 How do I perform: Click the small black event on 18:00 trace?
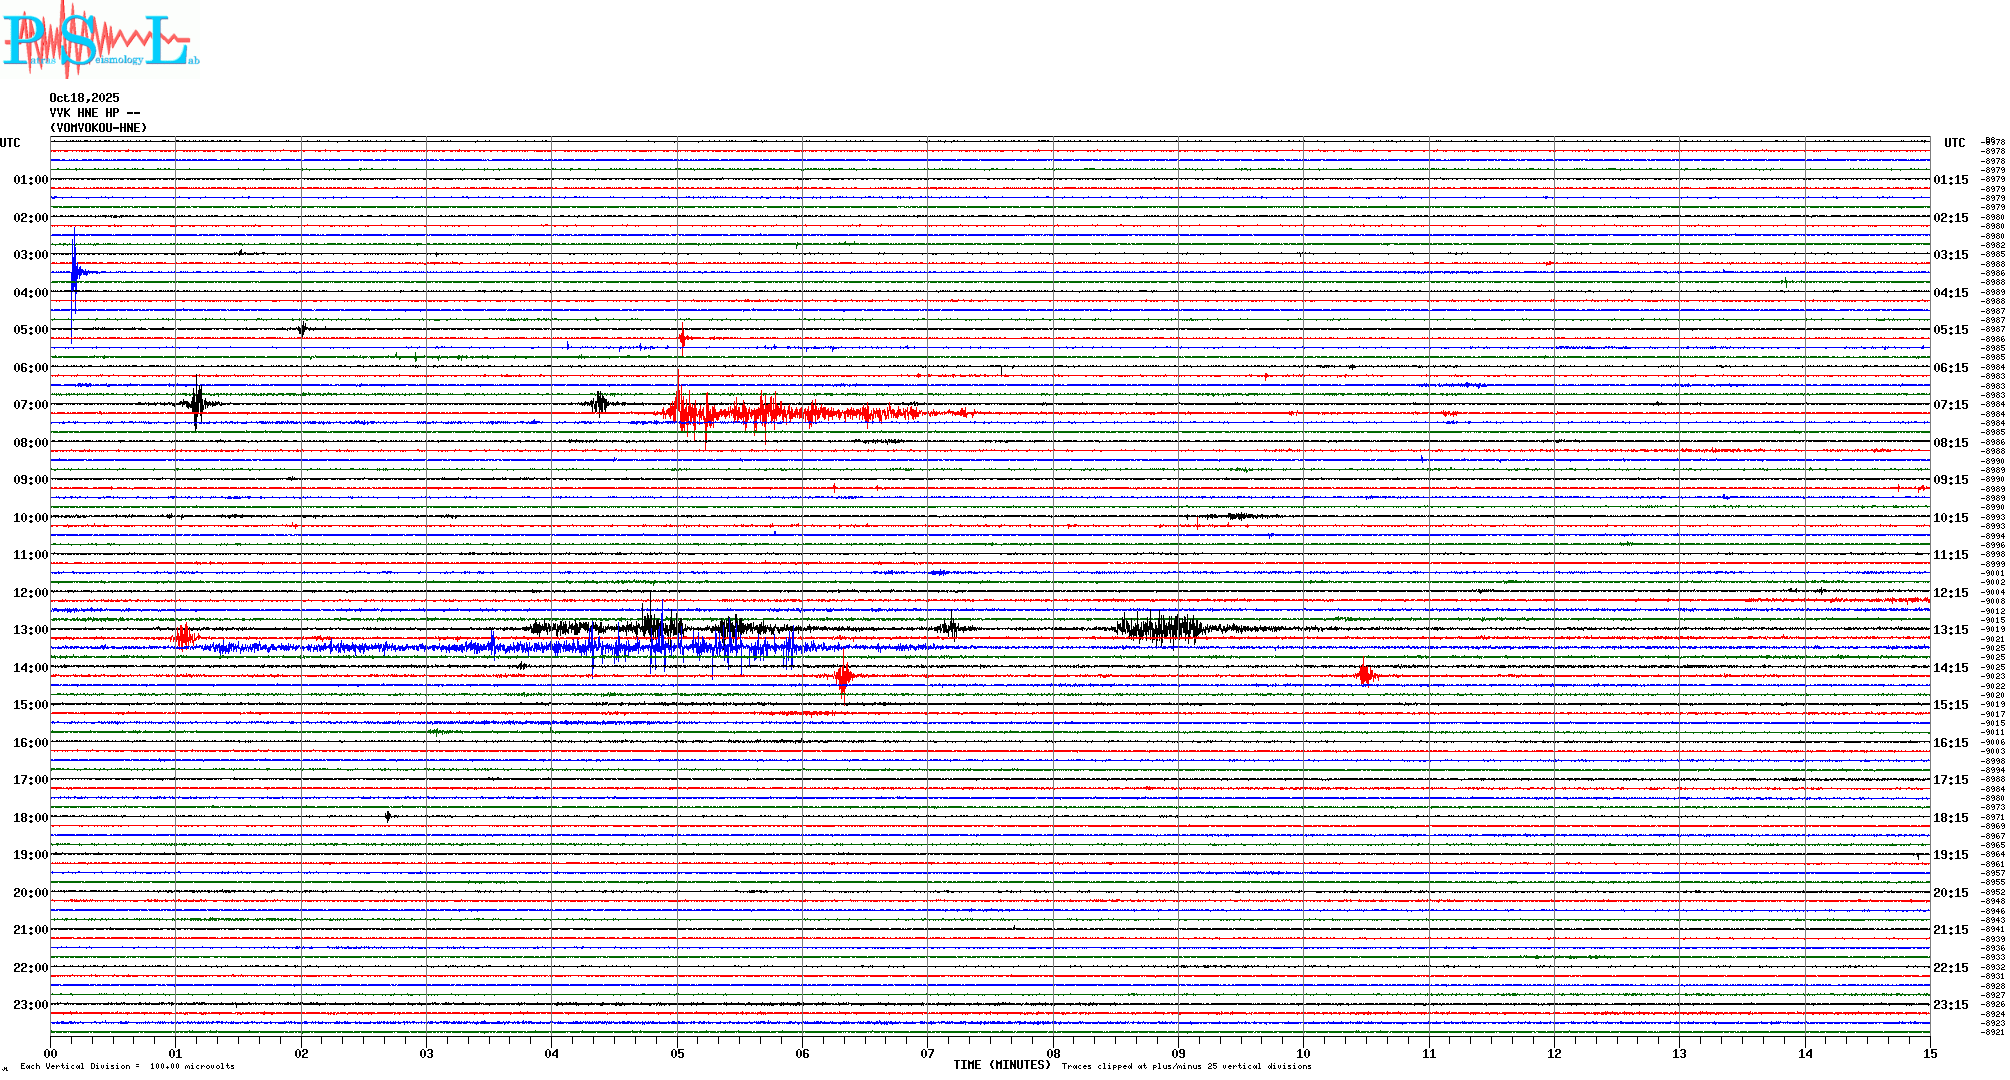pyautogui.click(x=388, y=817)
